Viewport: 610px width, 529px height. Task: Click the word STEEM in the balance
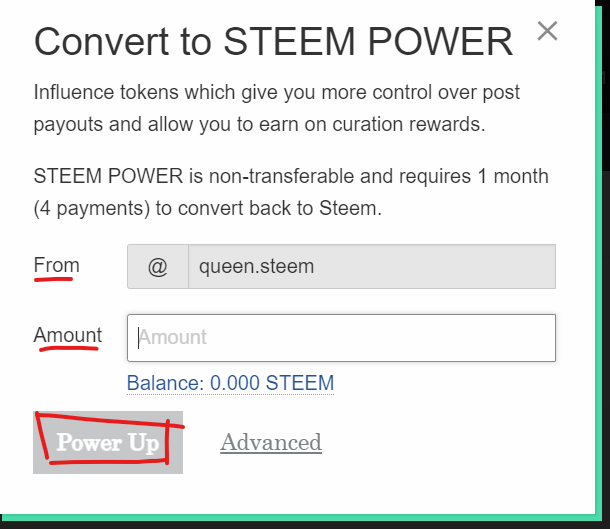tap(300, 383)
